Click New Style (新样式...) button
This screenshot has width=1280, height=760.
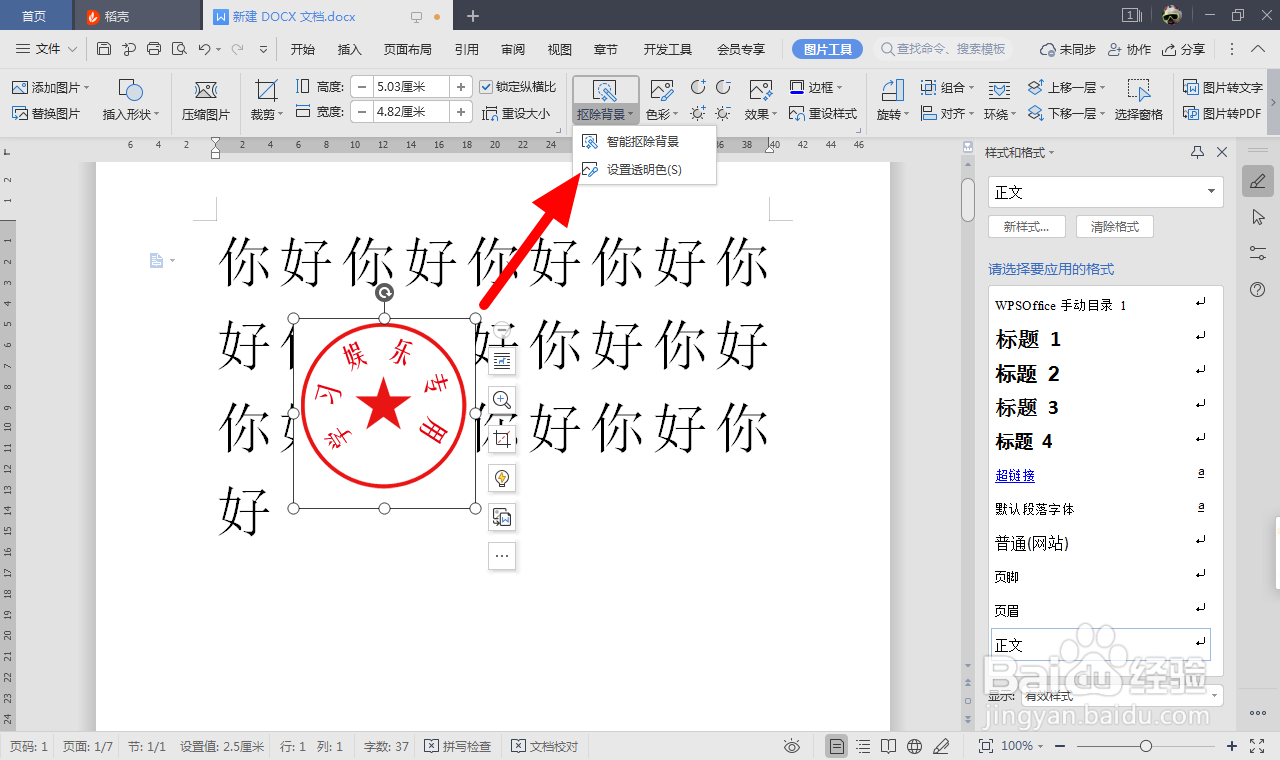click(1027, 227)
